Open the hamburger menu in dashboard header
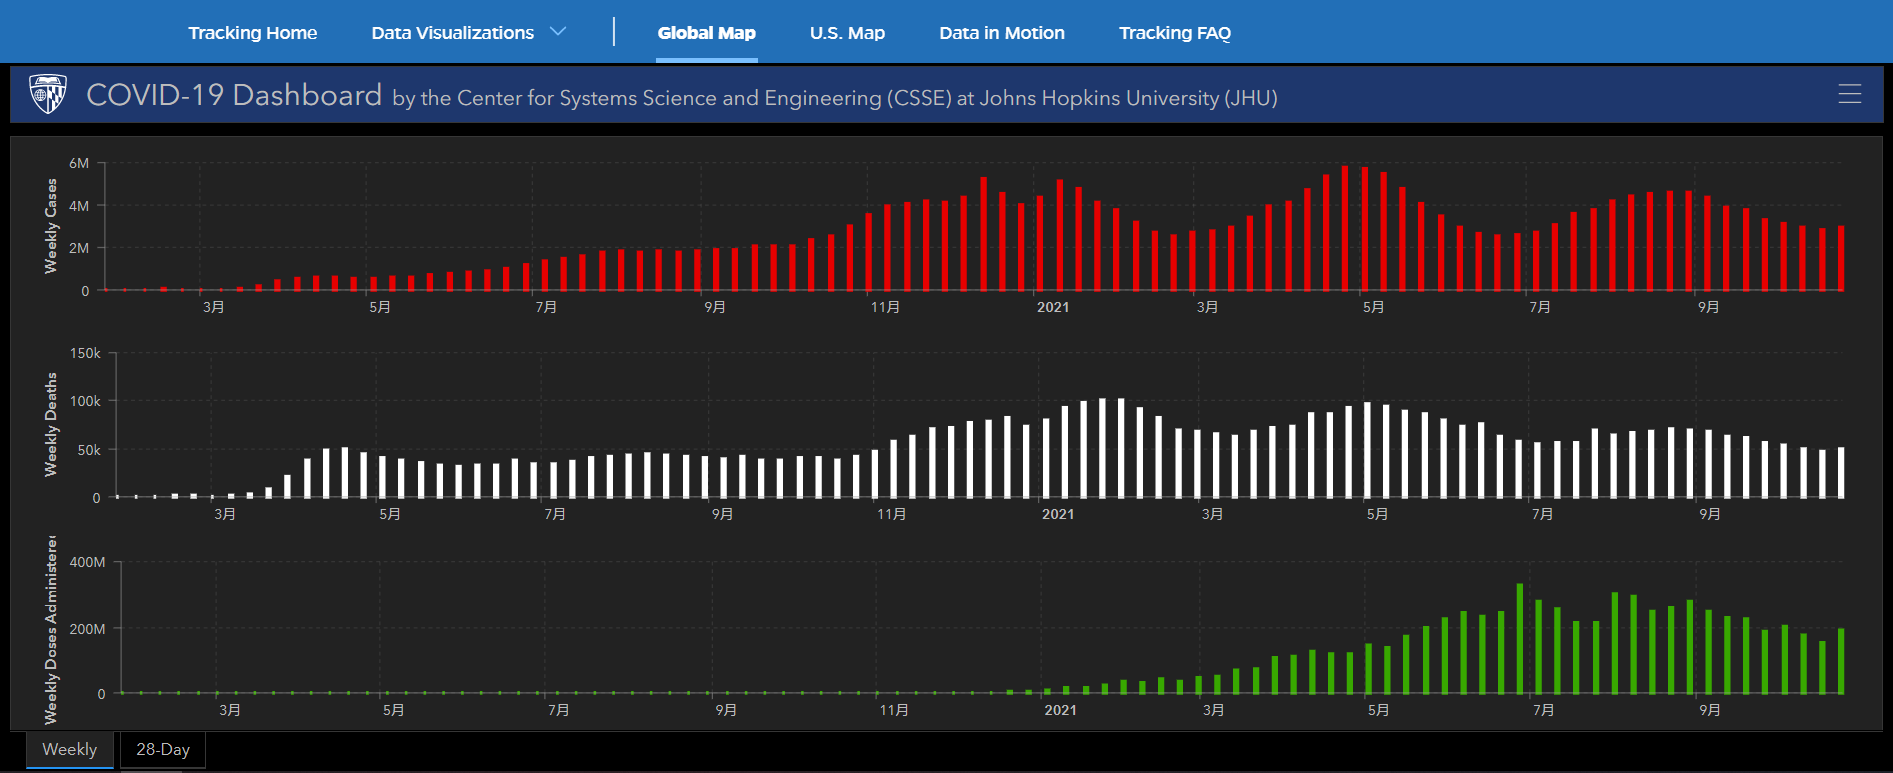 (x=1849, y=94)
